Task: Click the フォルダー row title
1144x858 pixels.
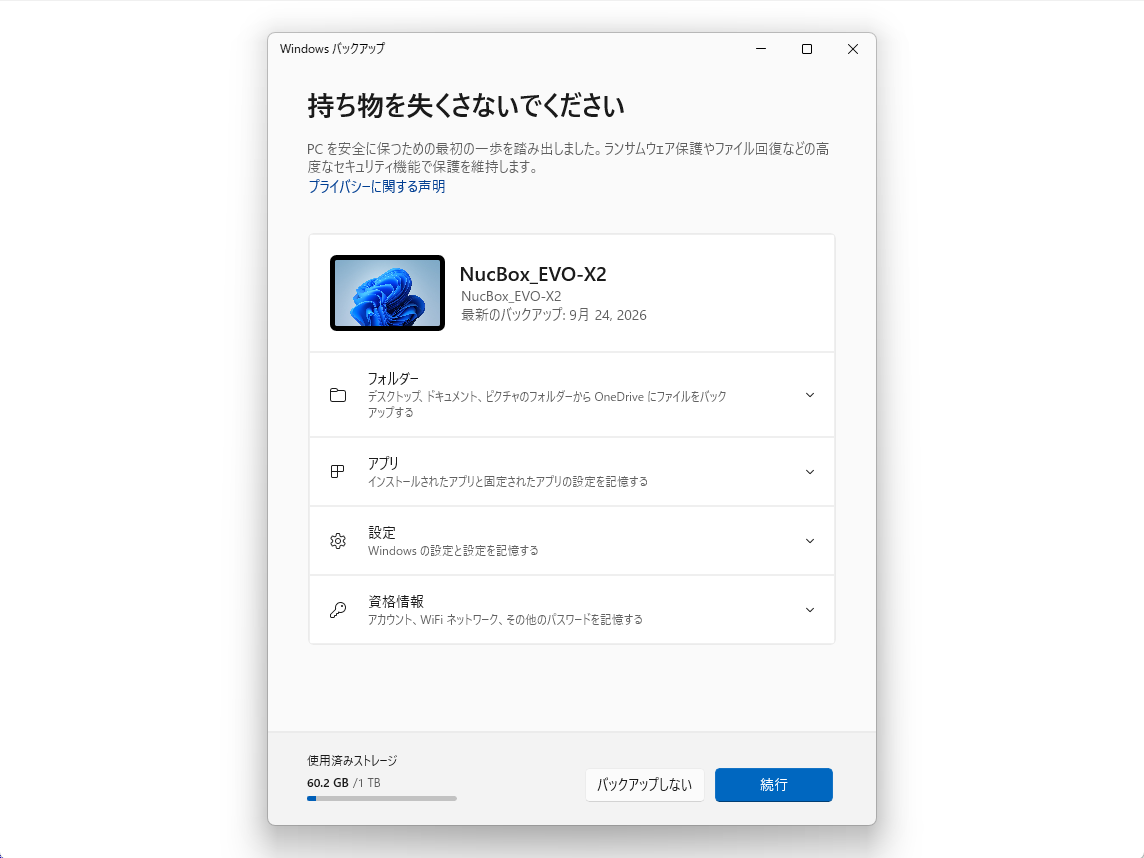Action: tap(393, 379)
